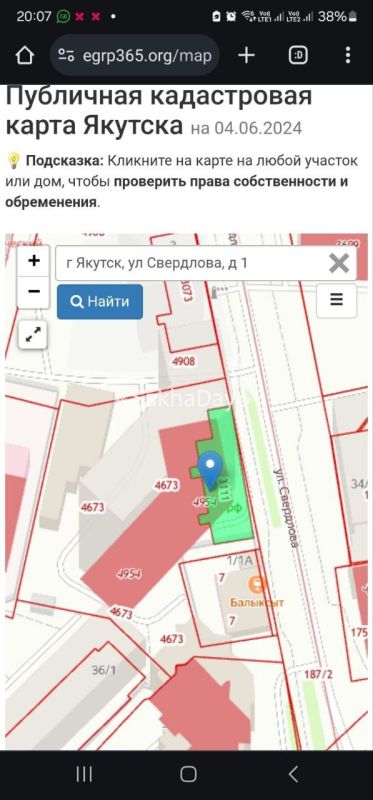Tap the site info icon in address bar
373x800 pixels.
coord(66,55)
